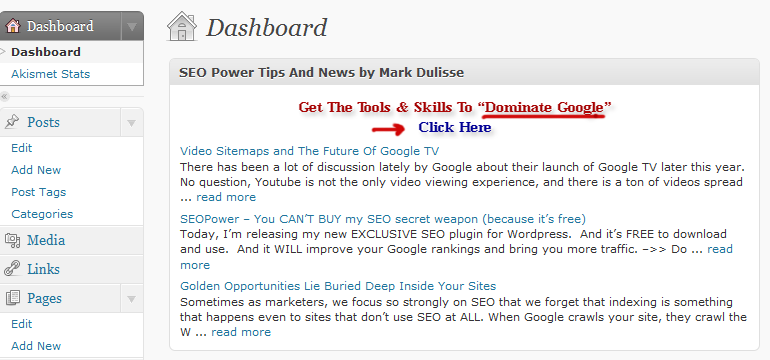Click the Pages document icon

click(x=12, y=298)
